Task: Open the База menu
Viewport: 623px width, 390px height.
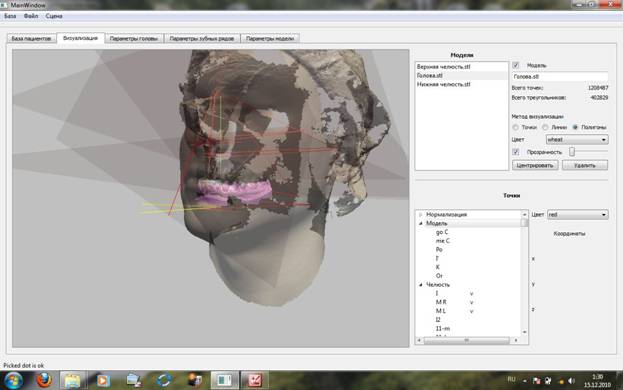Action: click(x=10, y=16)
